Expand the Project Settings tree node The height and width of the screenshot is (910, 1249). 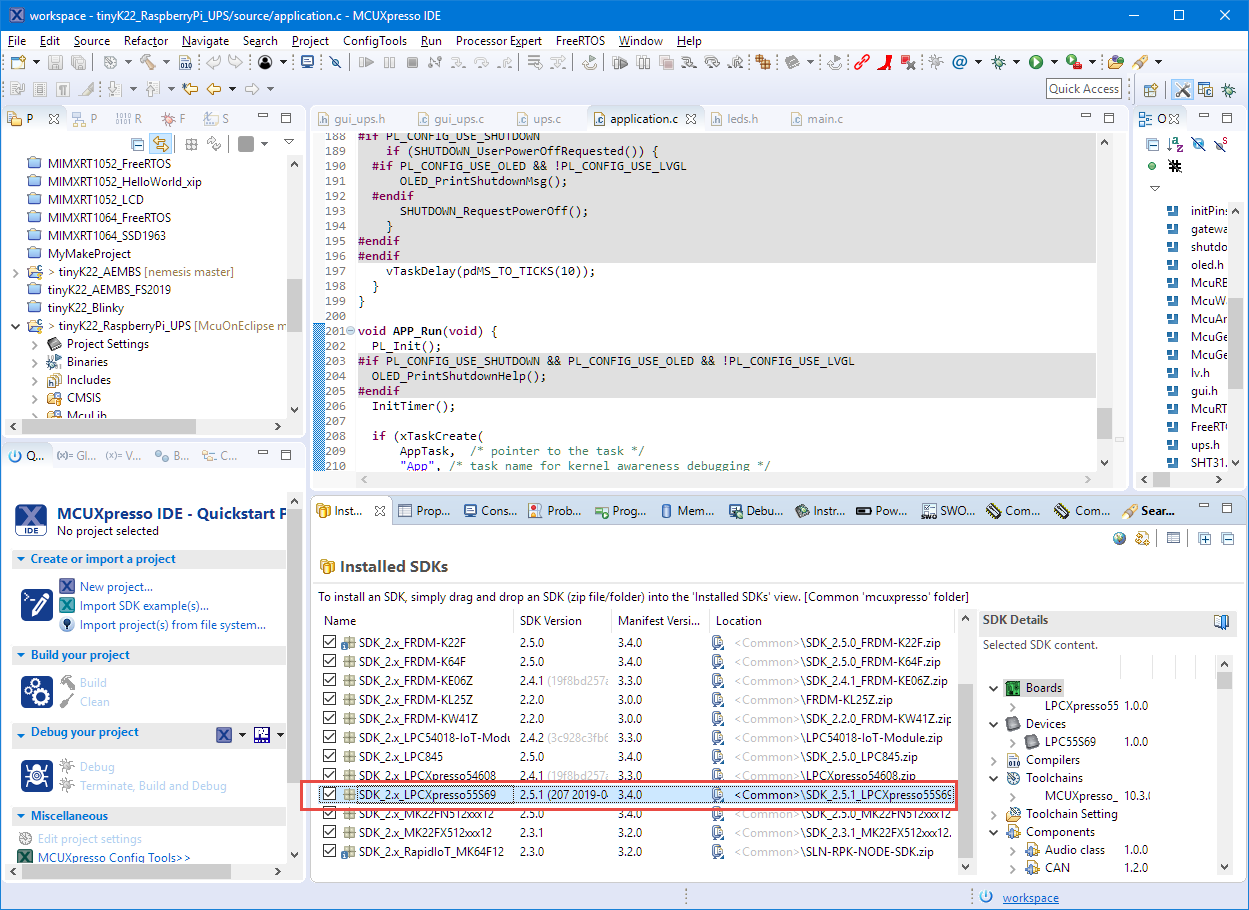pos(36,344)
